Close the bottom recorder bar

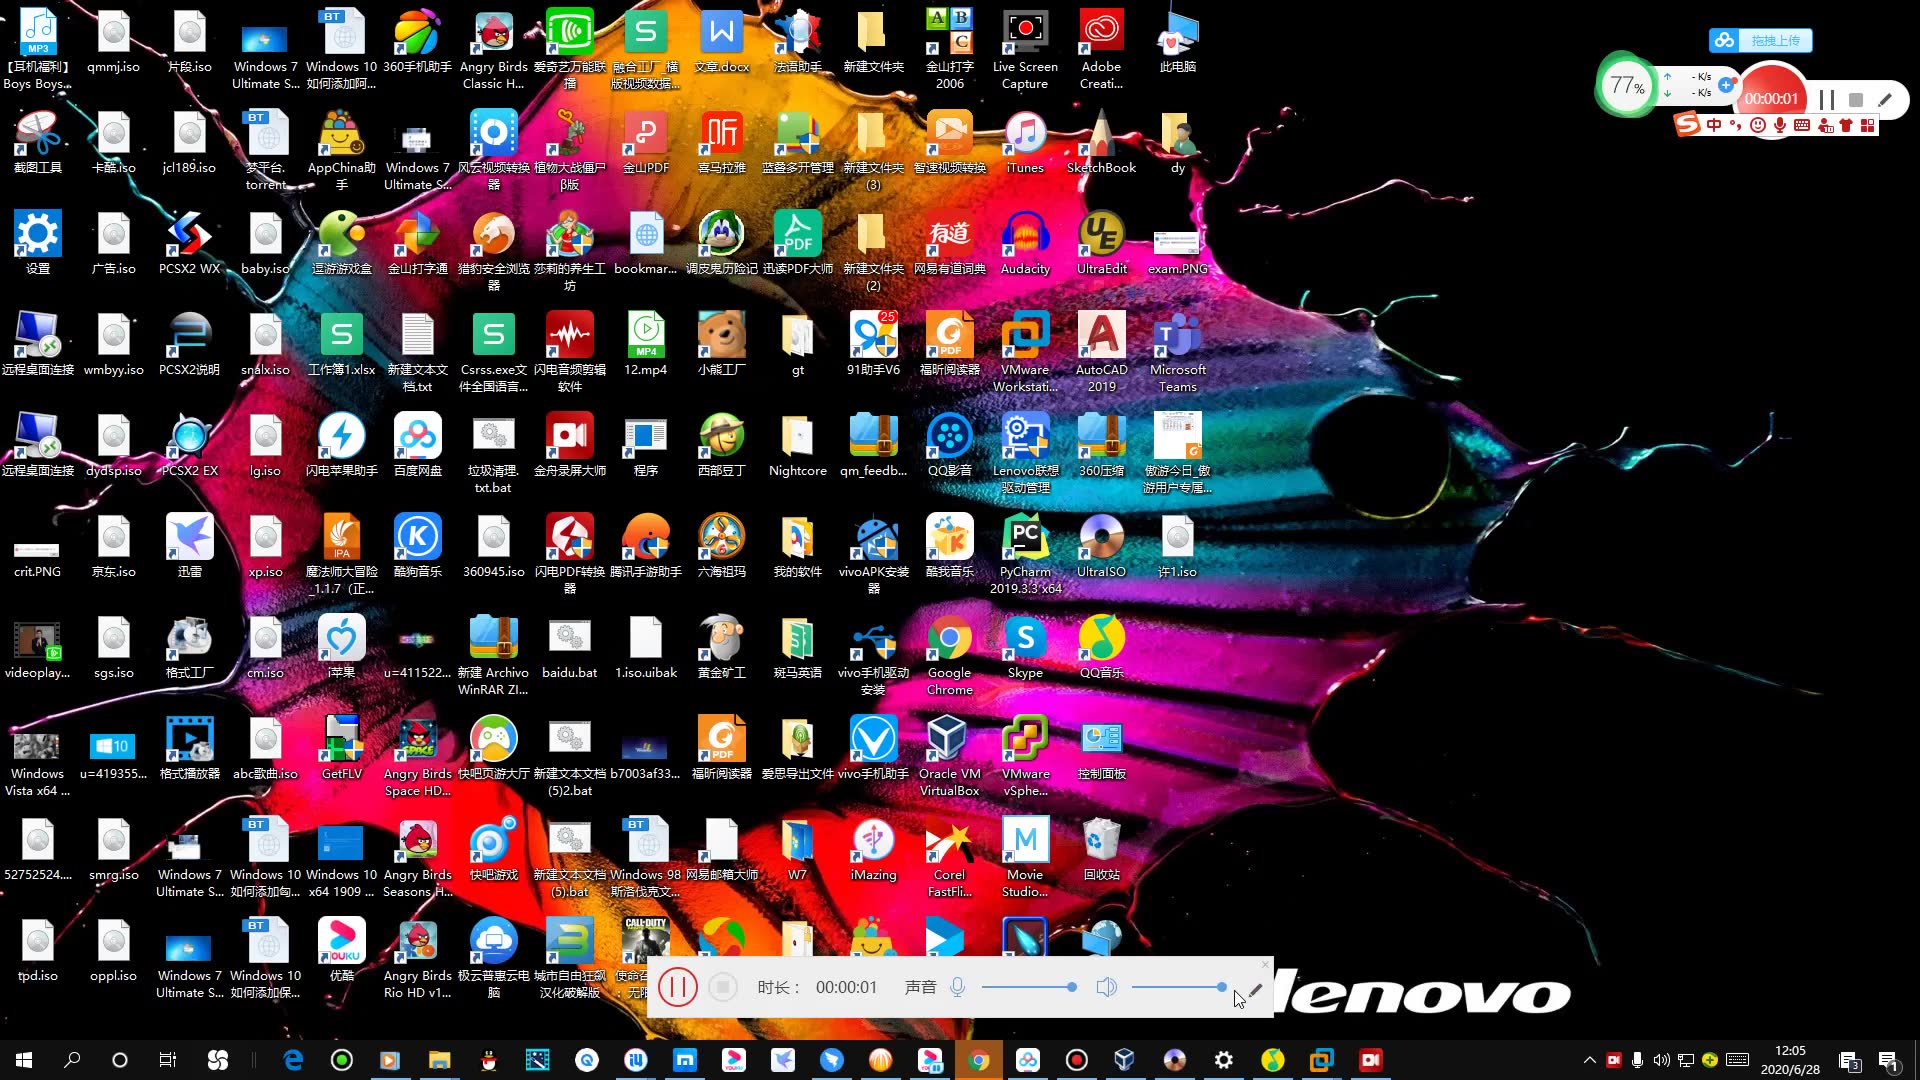pos(1264,964)
